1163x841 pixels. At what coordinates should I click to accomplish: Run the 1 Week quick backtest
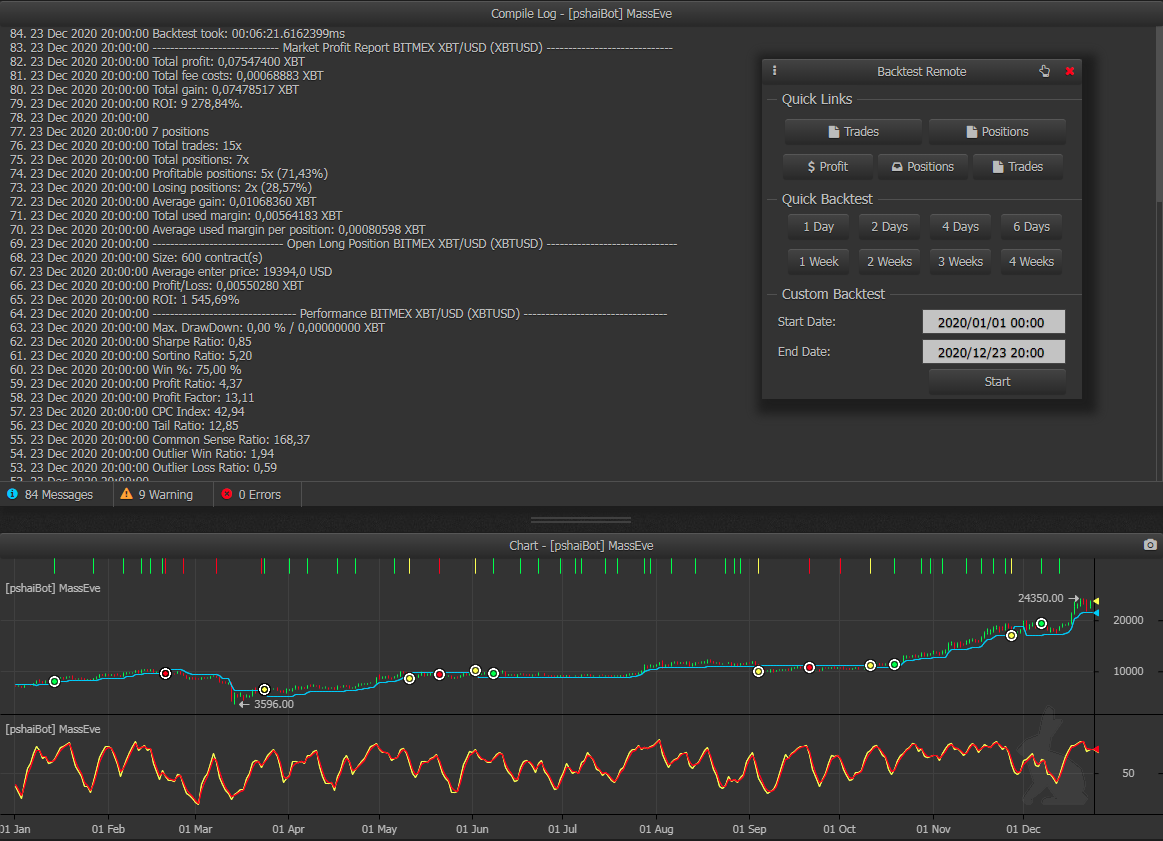pyautogui.click(x=818, y=262)
